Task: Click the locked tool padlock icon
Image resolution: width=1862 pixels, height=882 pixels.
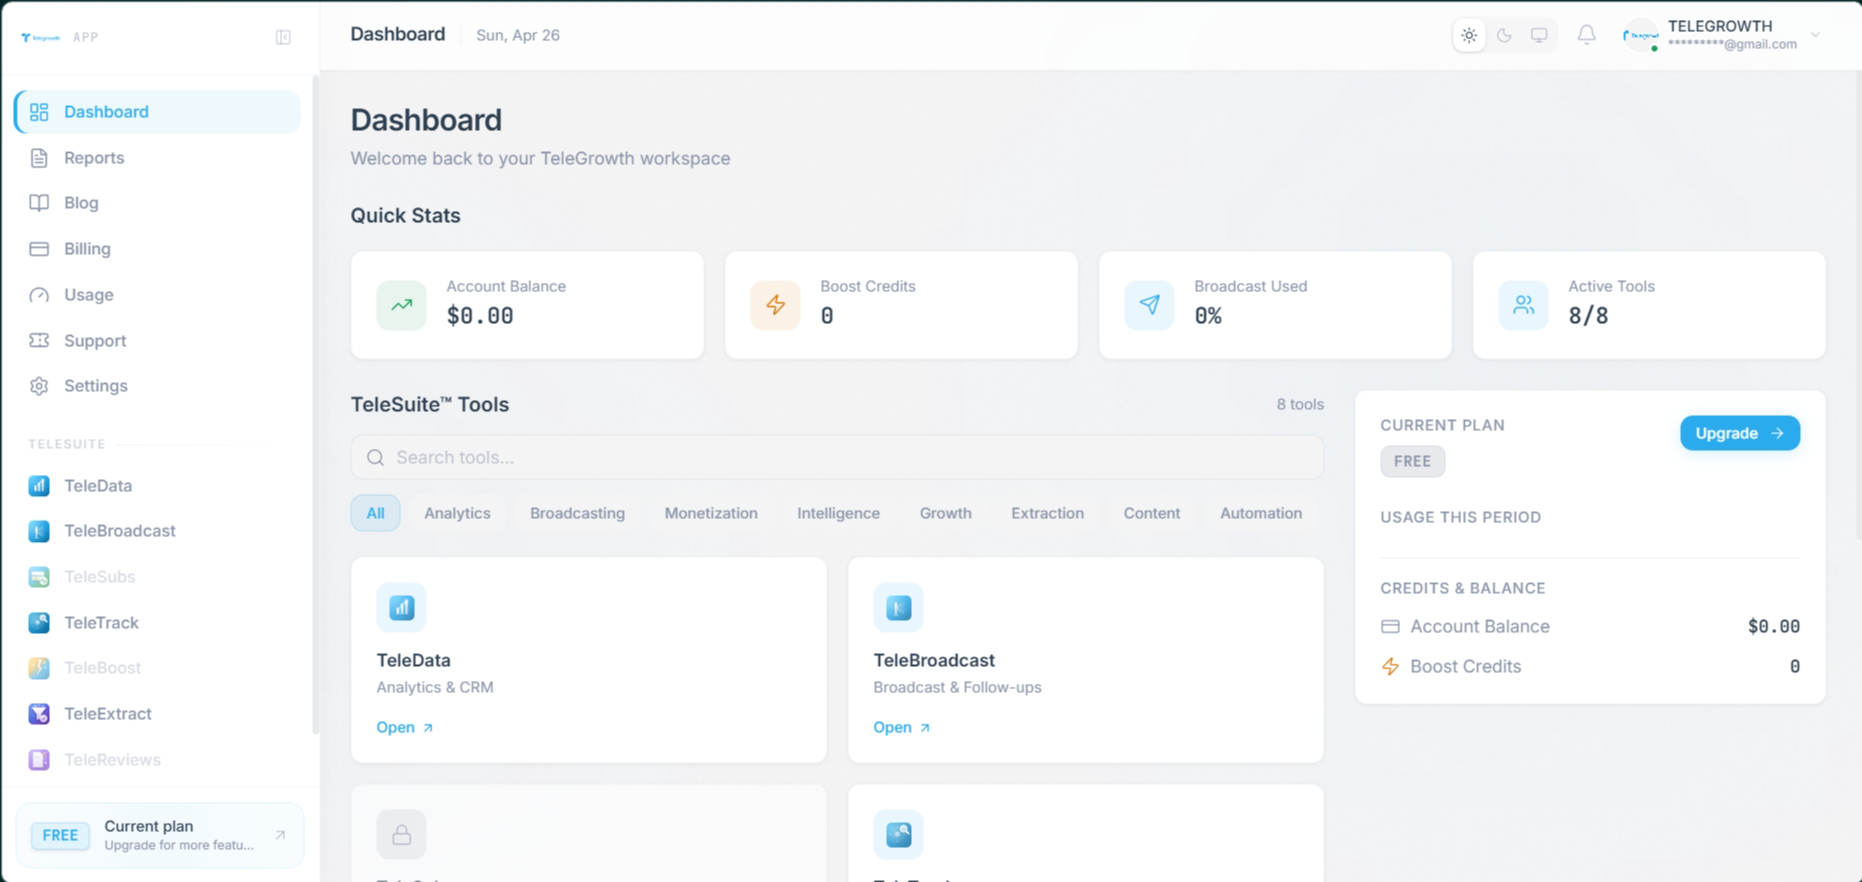Action: tap(401, 834)
